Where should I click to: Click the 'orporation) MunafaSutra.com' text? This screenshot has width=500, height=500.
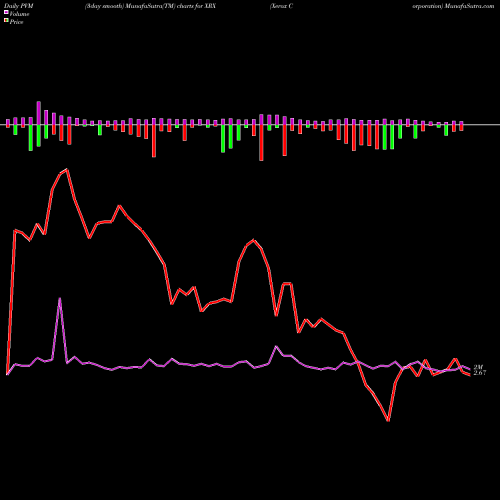[453, 6]
